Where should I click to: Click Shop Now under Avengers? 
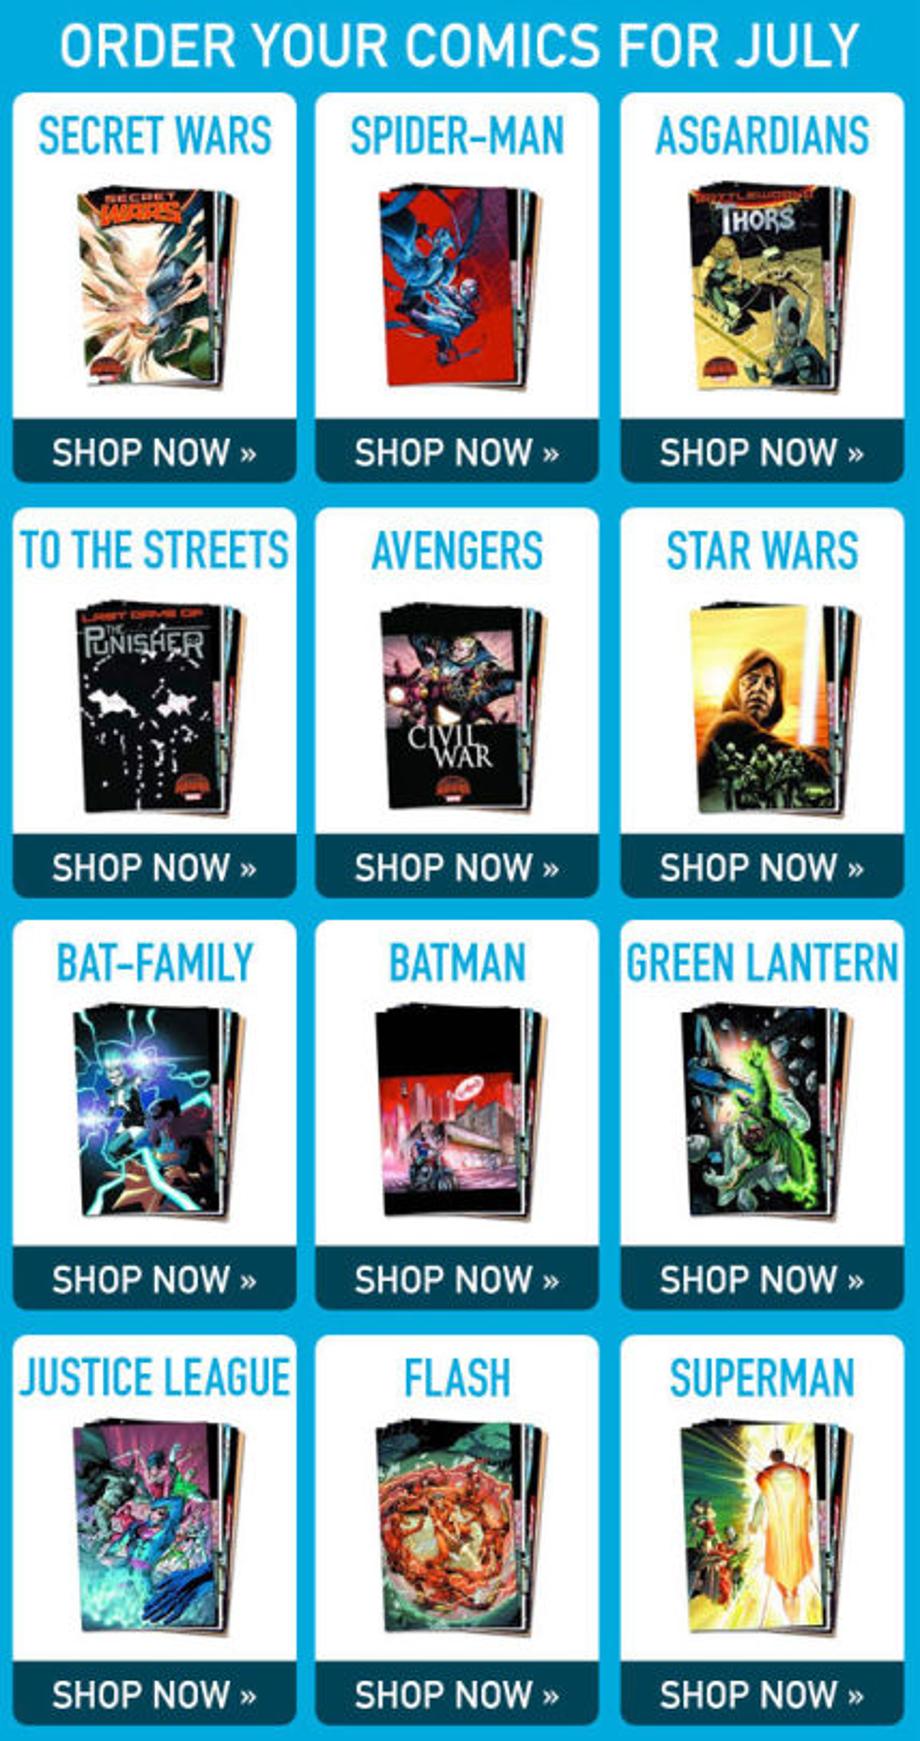pyautogui.click(x=457, y=866)
